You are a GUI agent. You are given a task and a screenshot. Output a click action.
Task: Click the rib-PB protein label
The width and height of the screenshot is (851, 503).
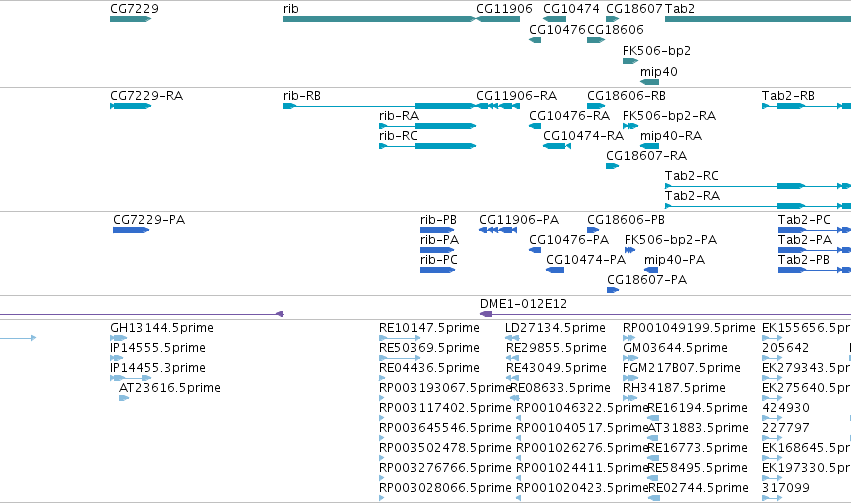point(438,220)
